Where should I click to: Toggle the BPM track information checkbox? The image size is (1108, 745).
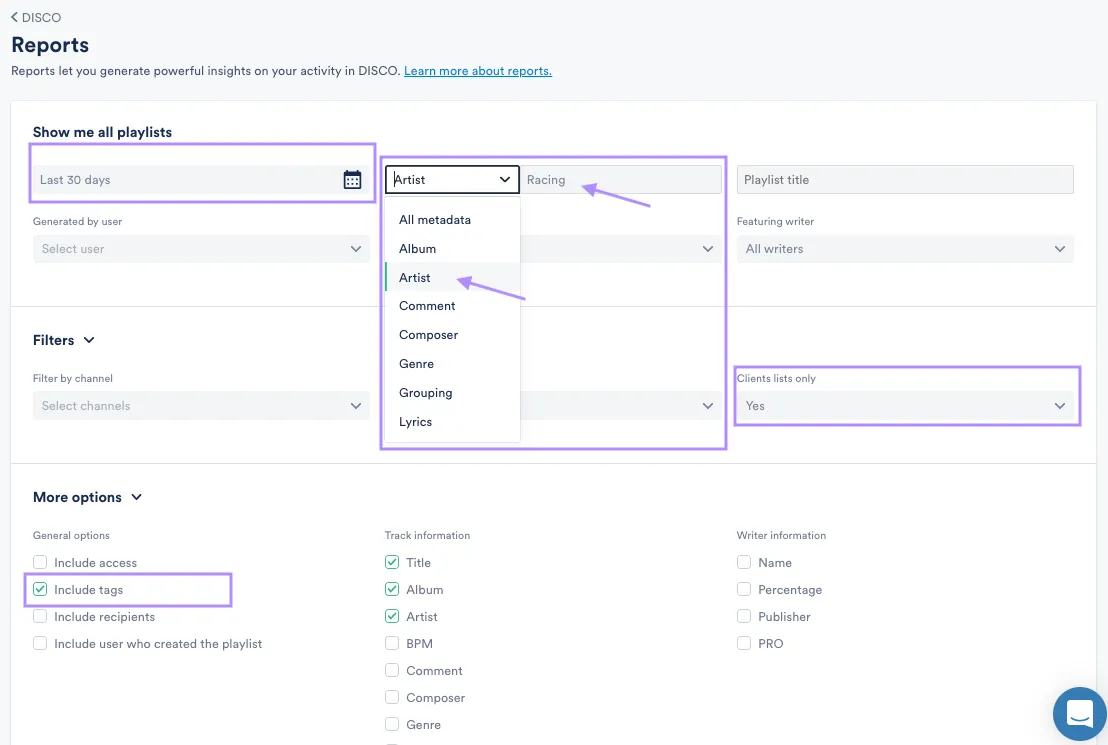[392, 644]
